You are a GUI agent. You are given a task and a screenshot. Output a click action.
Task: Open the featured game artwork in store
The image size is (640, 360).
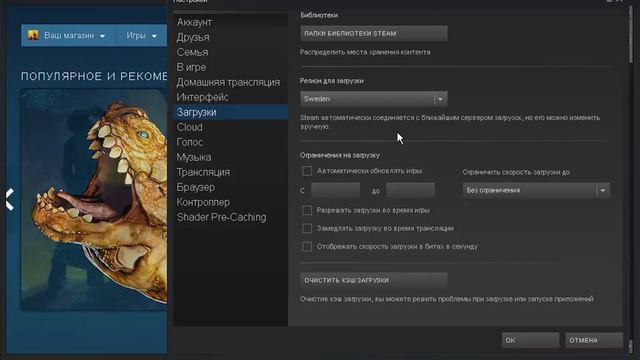(x=94, y=200)
